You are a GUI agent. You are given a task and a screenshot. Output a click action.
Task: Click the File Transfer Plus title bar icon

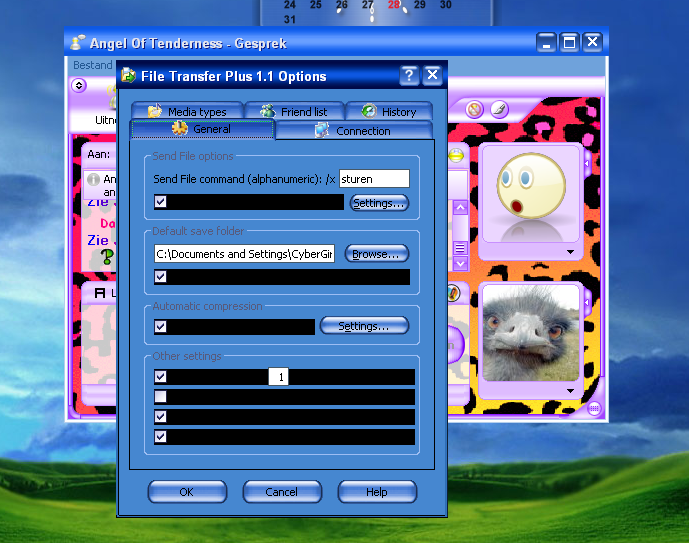tap(128, 76)
